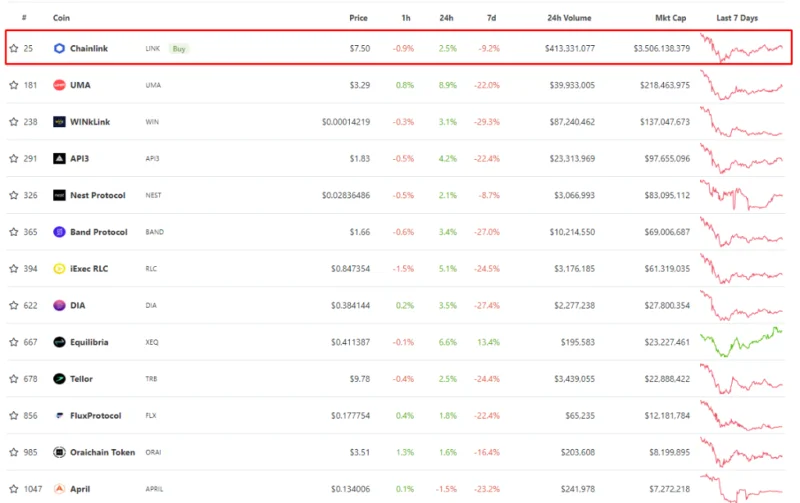Click Band Protocol 7d change -27.0%
Image resolution: width=800 pixels, height=503 pixels.
coord(487,232)
